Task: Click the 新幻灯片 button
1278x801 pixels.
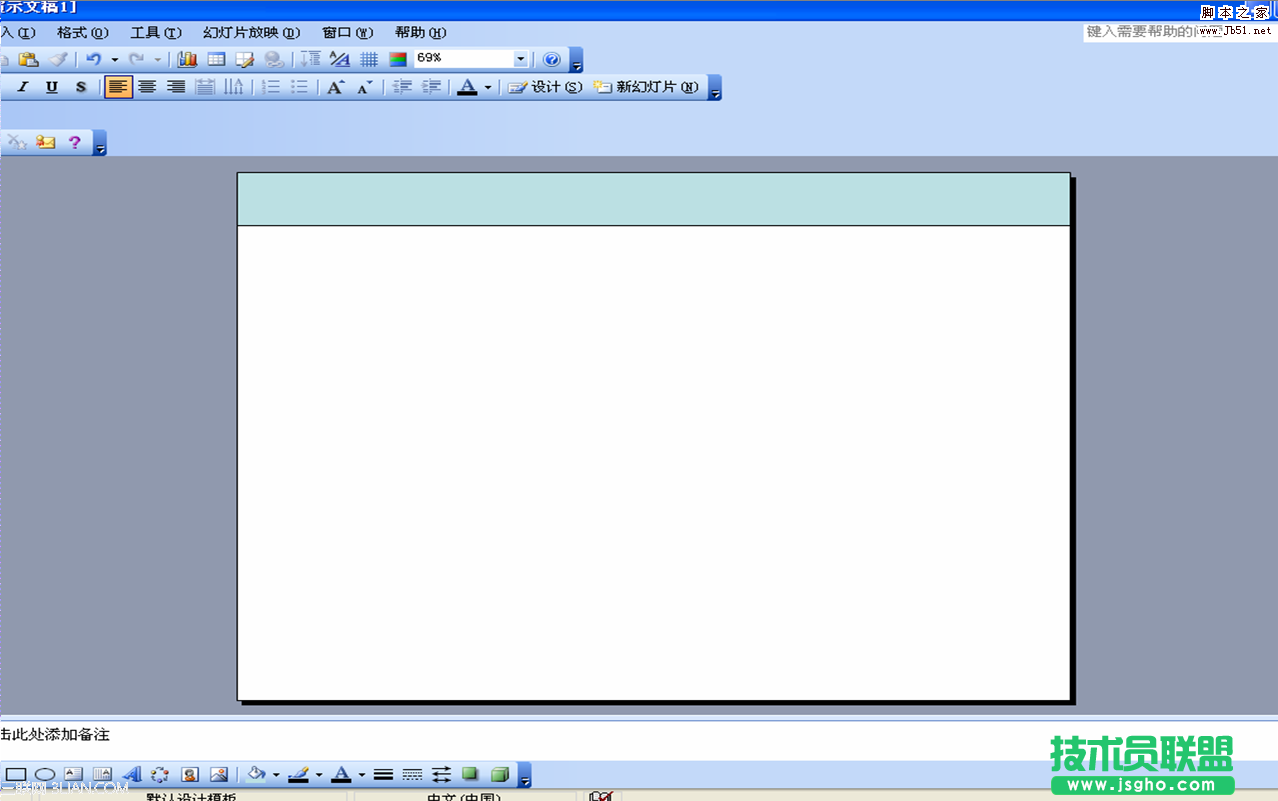Action: (x=647, y=88)
